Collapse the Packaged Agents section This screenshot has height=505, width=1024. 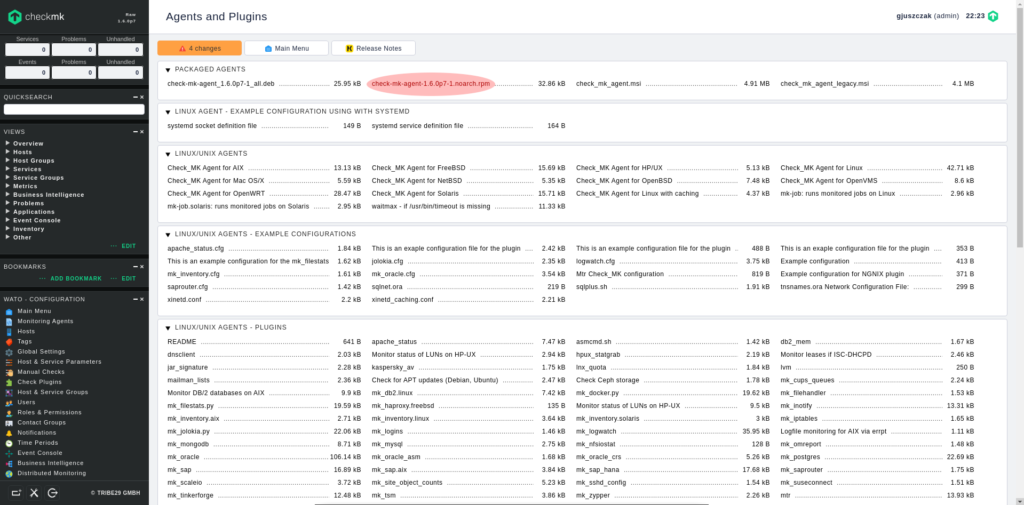pos(167,69)
